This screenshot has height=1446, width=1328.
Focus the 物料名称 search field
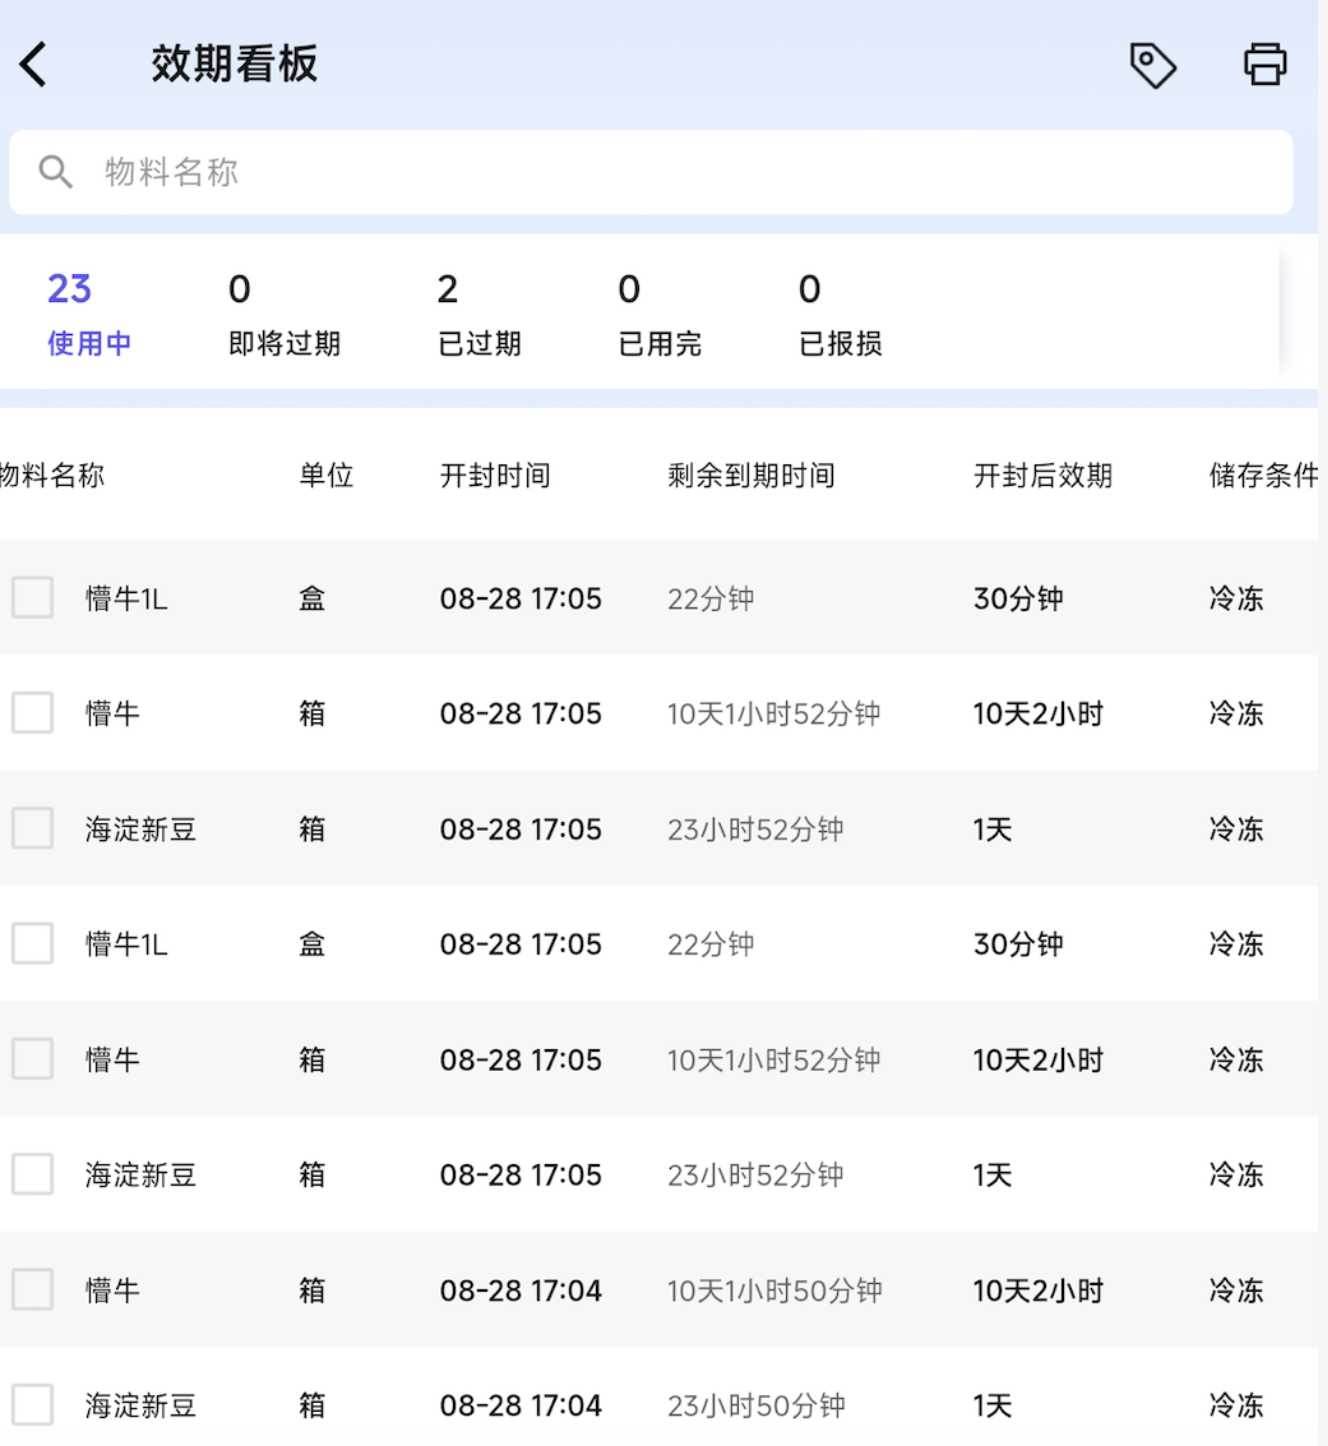[x=650, y=172]
